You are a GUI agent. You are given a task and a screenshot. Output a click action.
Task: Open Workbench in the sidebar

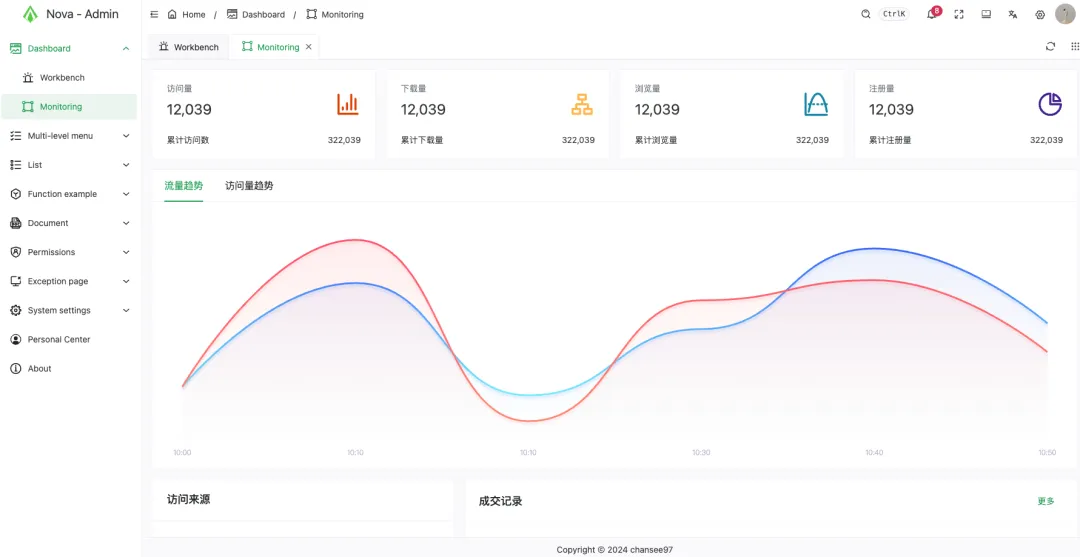click(69, 78)
